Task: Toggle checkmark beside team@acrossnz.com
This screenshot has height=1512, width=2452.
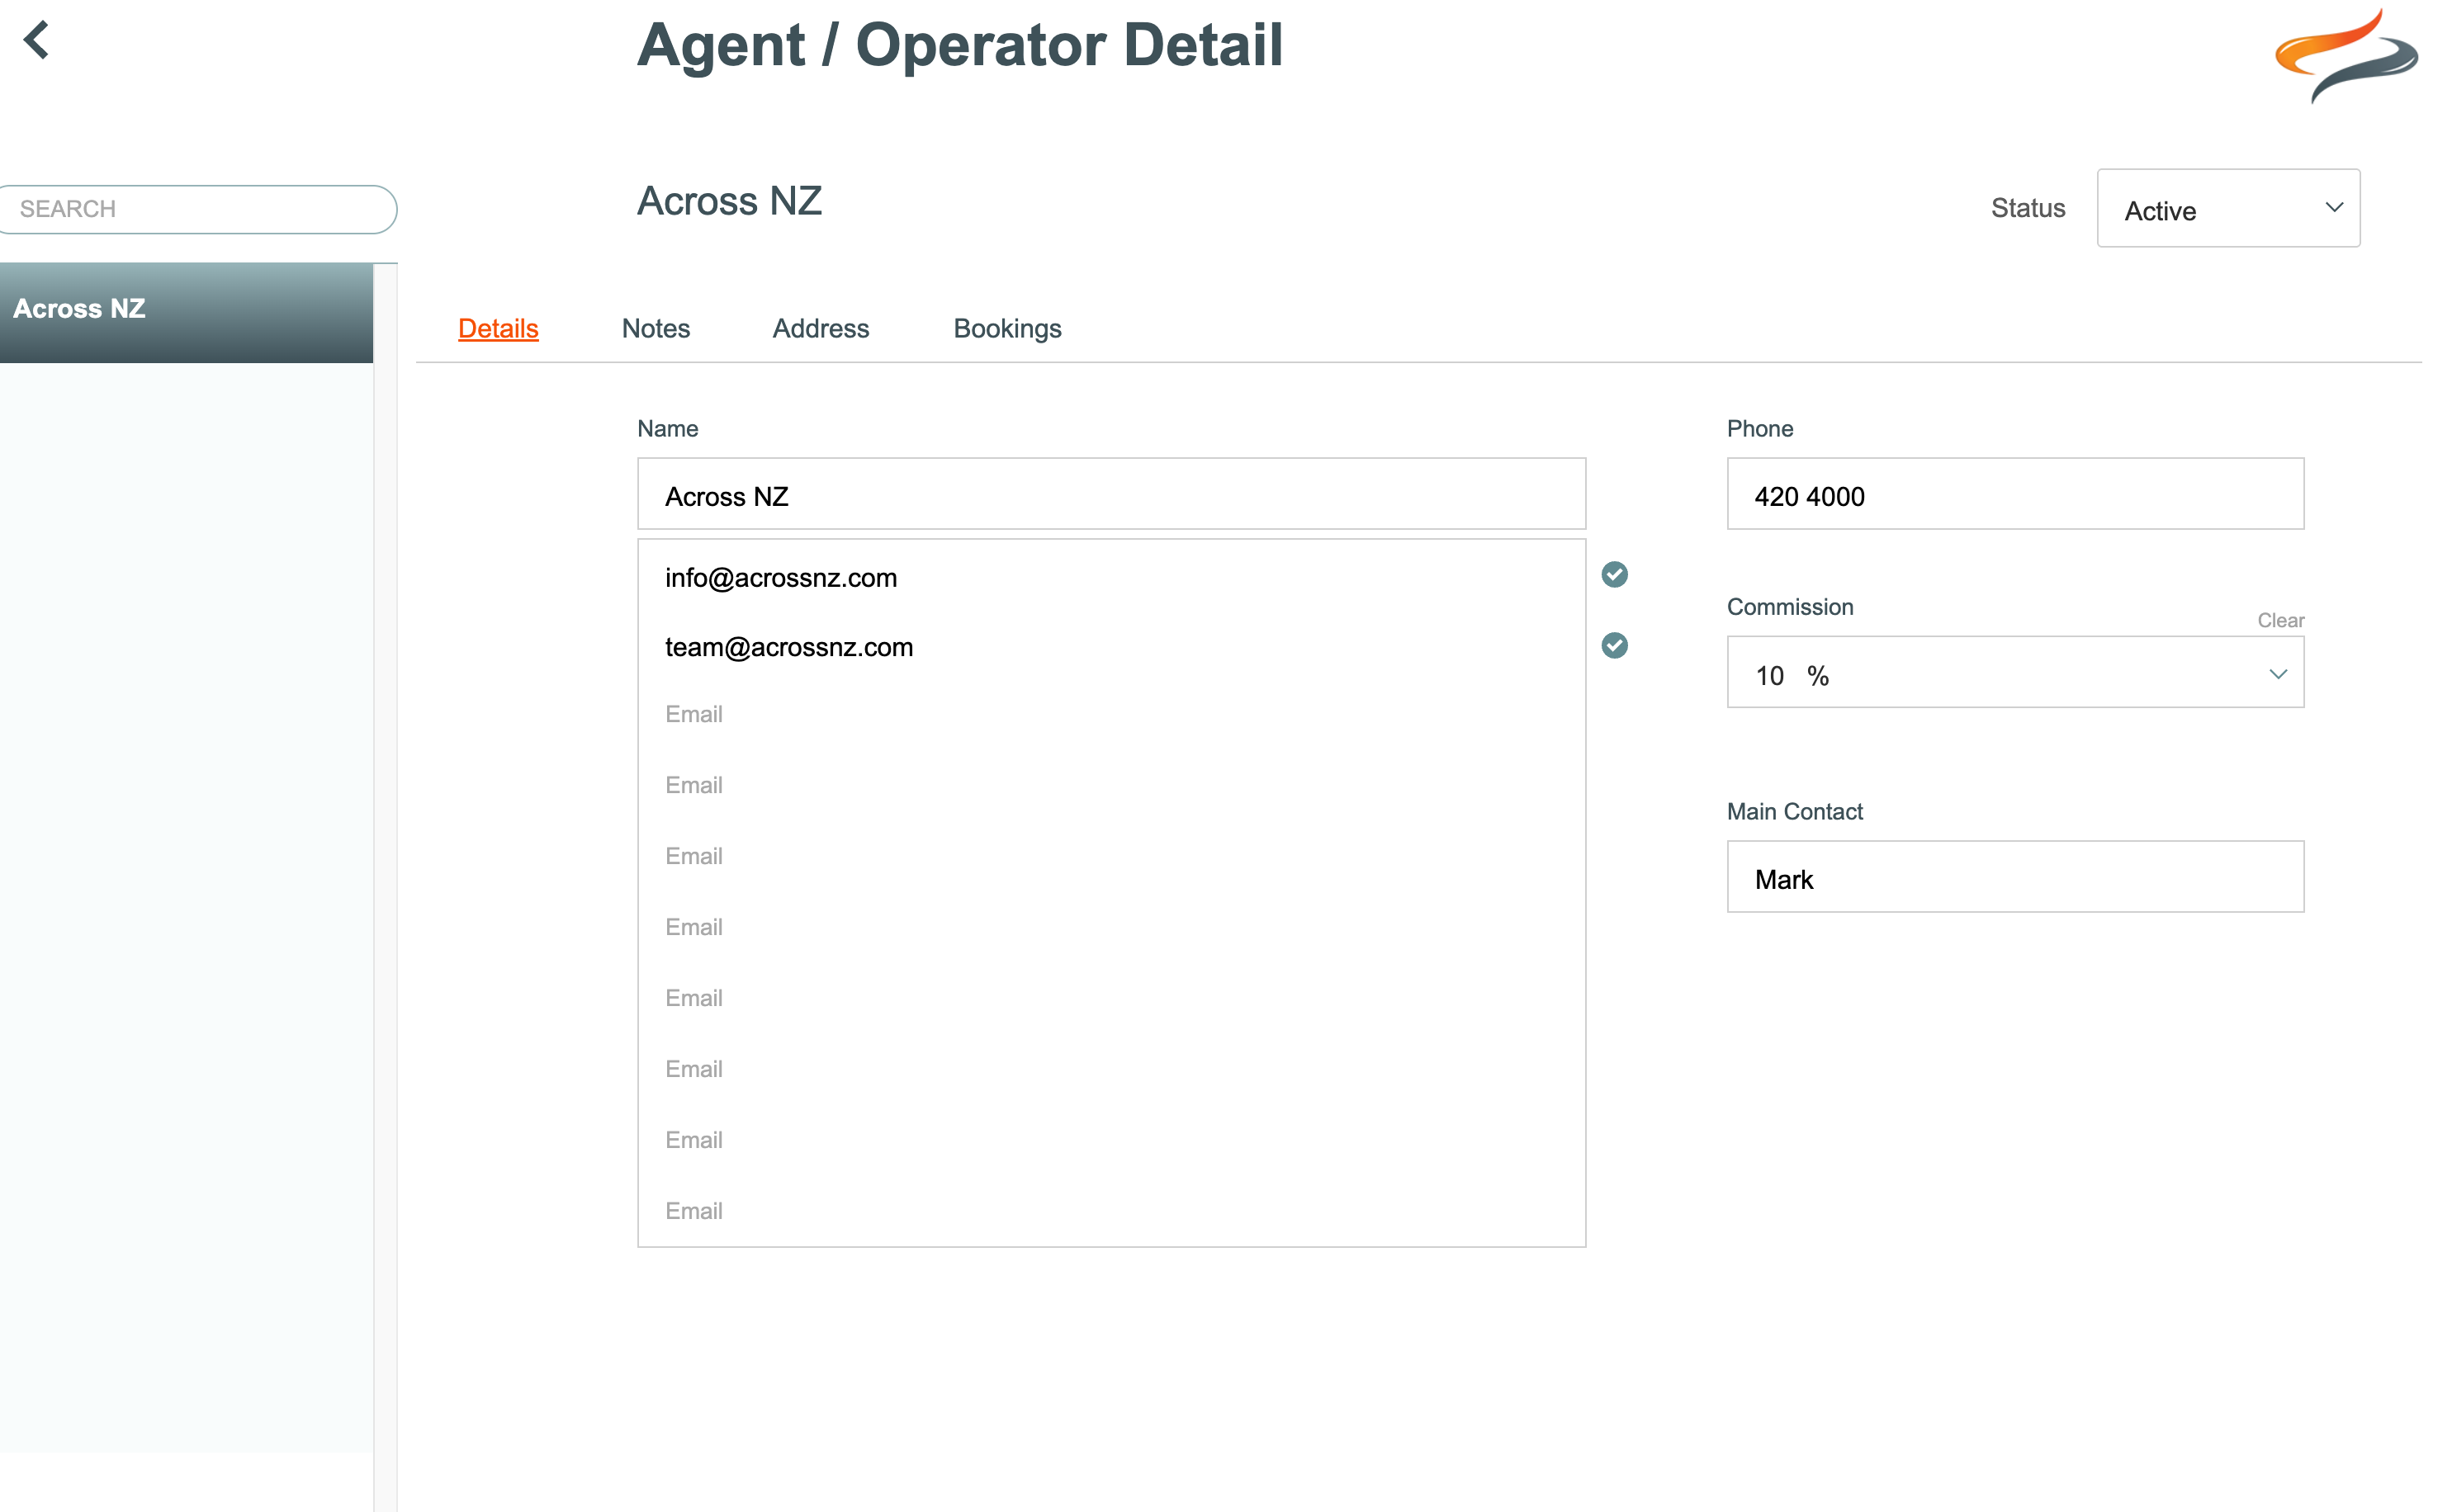Action: [1614, 645]
